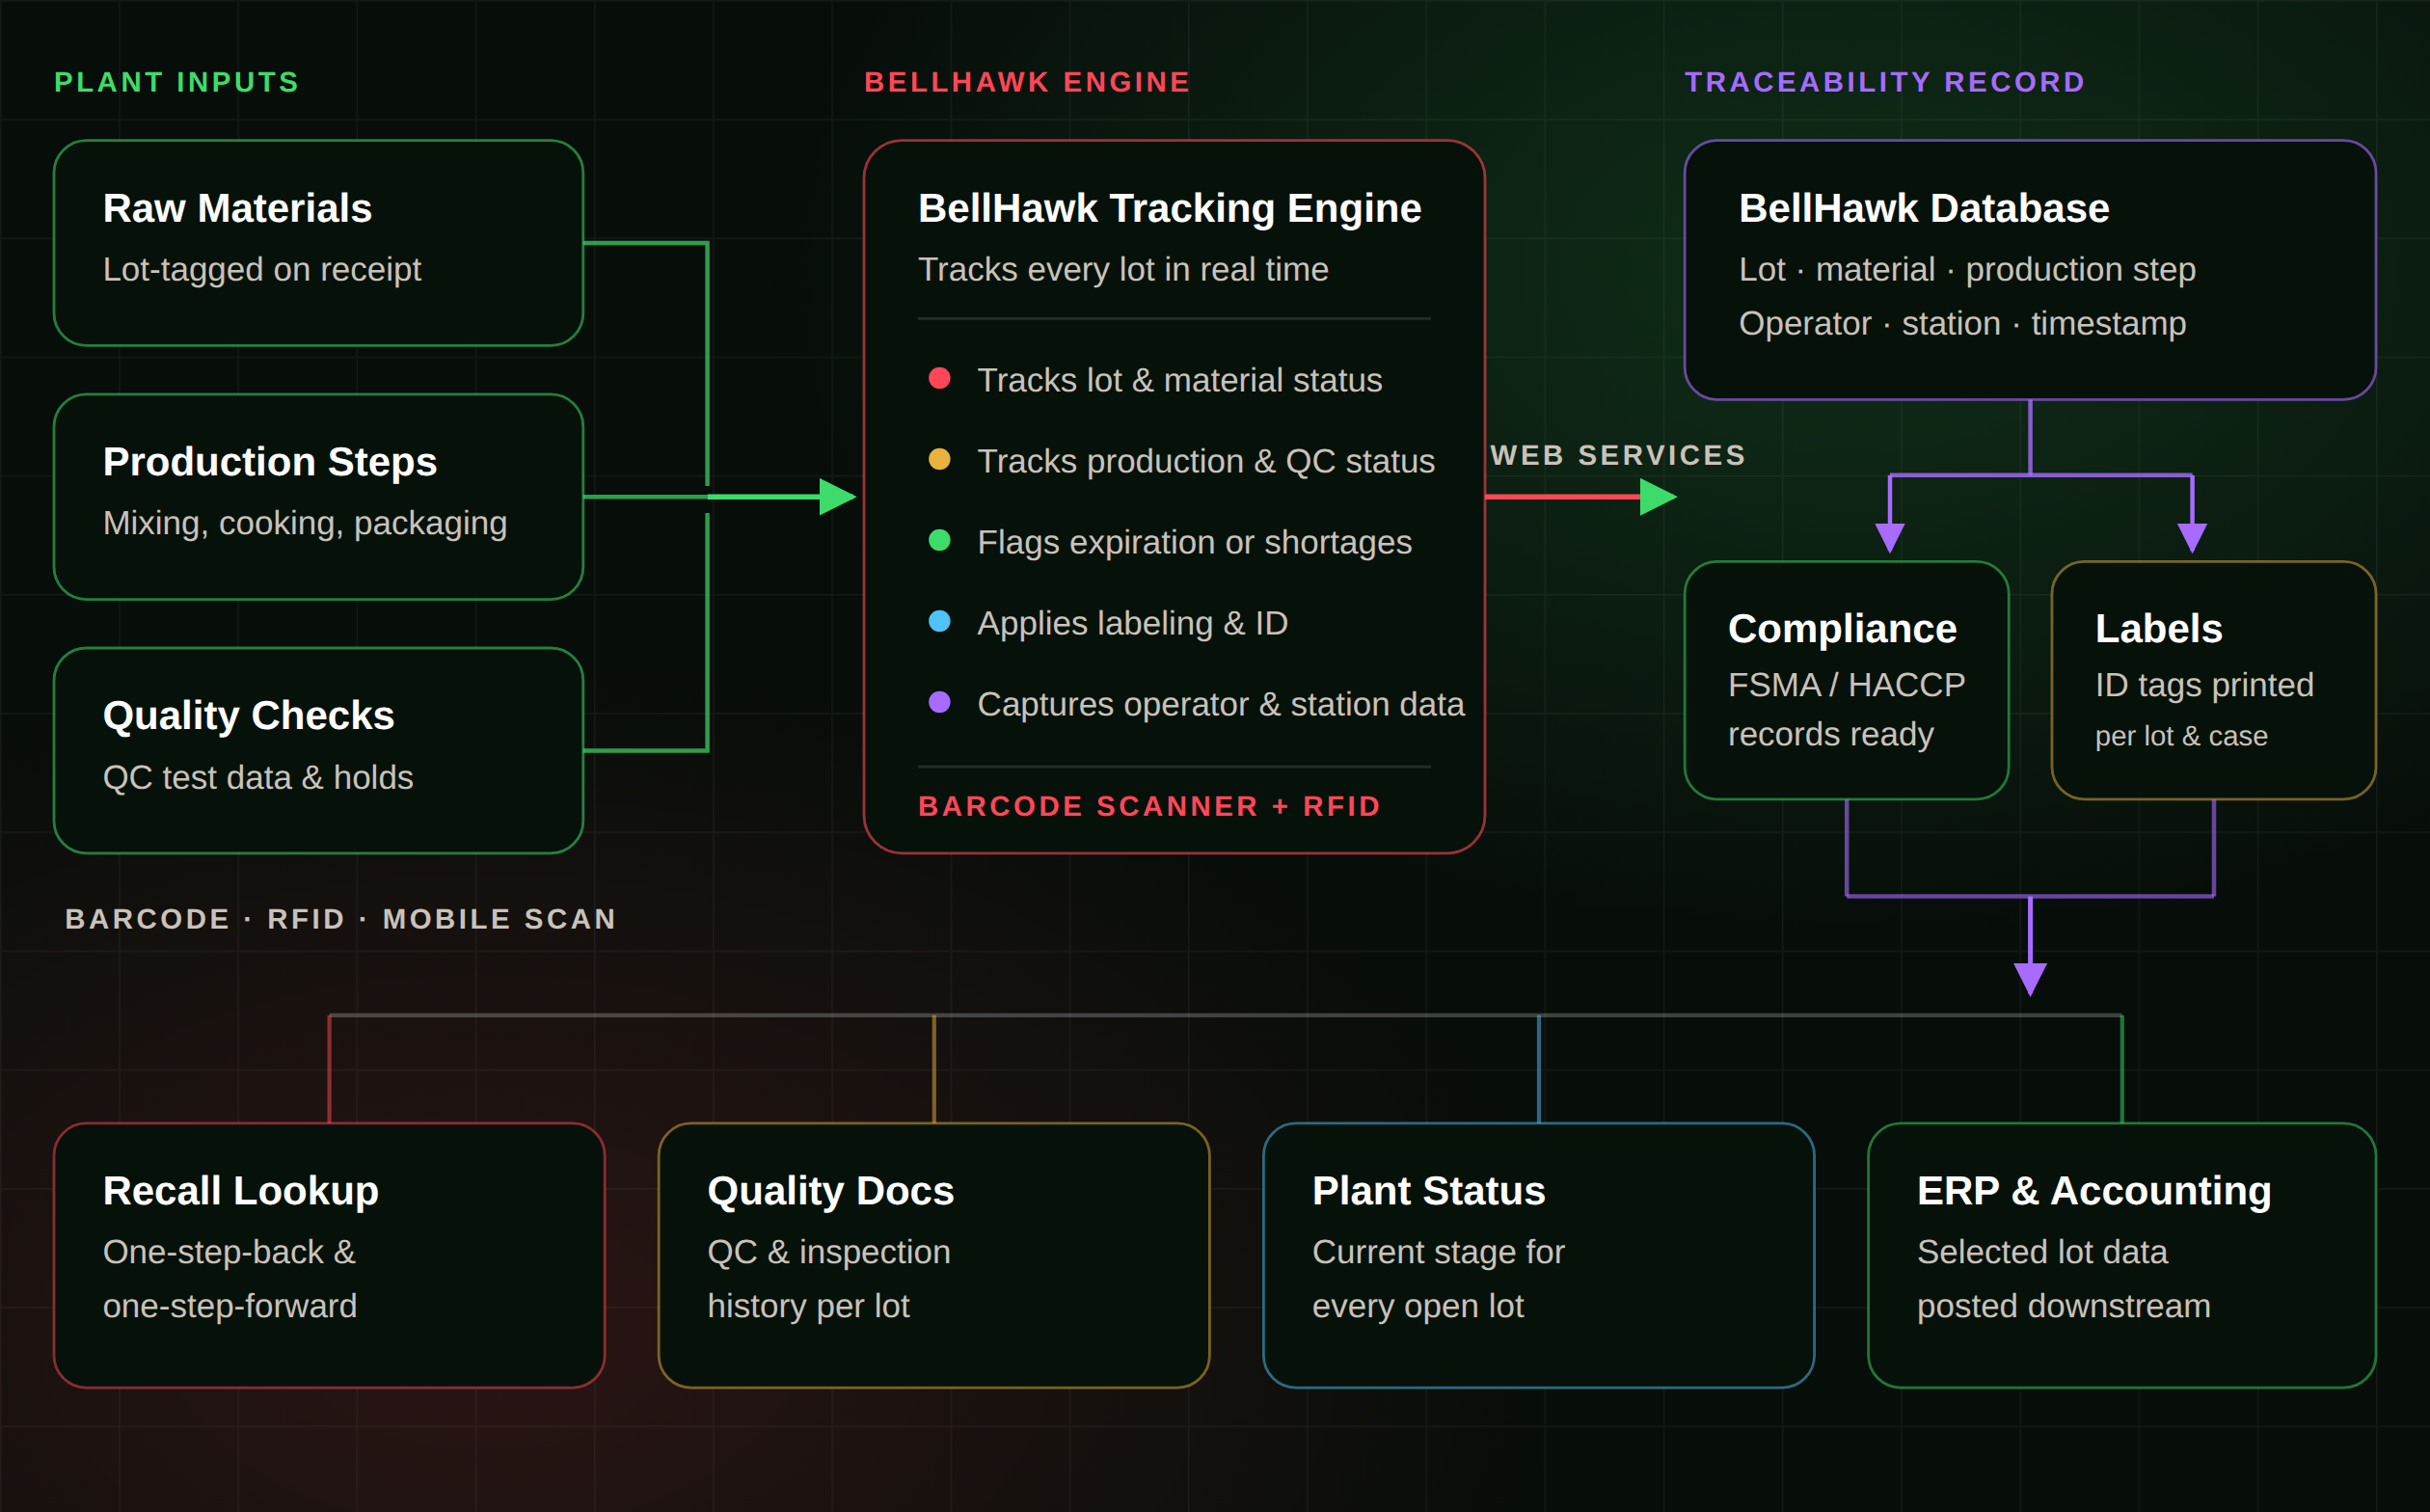Click the red dot beside Tracks lot & material status
The height and width of the screenshot is (1512, 2430).
click(939, 378)
